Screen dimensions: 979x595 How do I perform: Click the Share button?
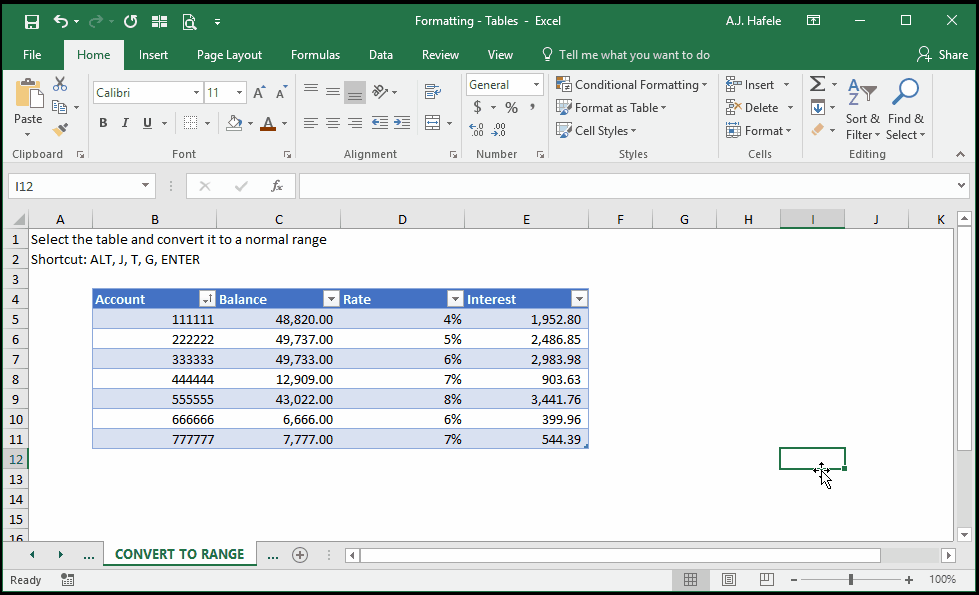coord(943,55)
